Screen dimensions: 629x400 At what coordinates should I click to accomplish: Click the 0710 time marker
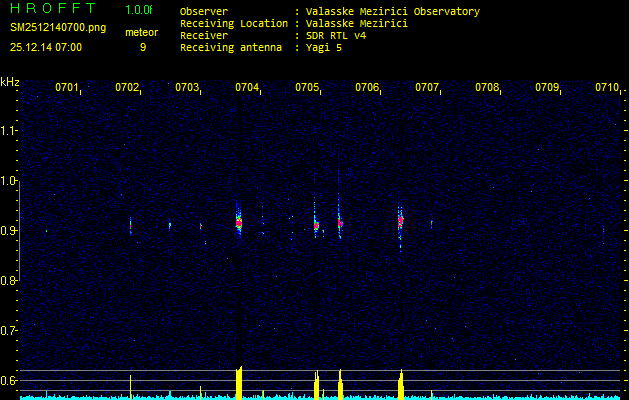click(x=607, y=88)
